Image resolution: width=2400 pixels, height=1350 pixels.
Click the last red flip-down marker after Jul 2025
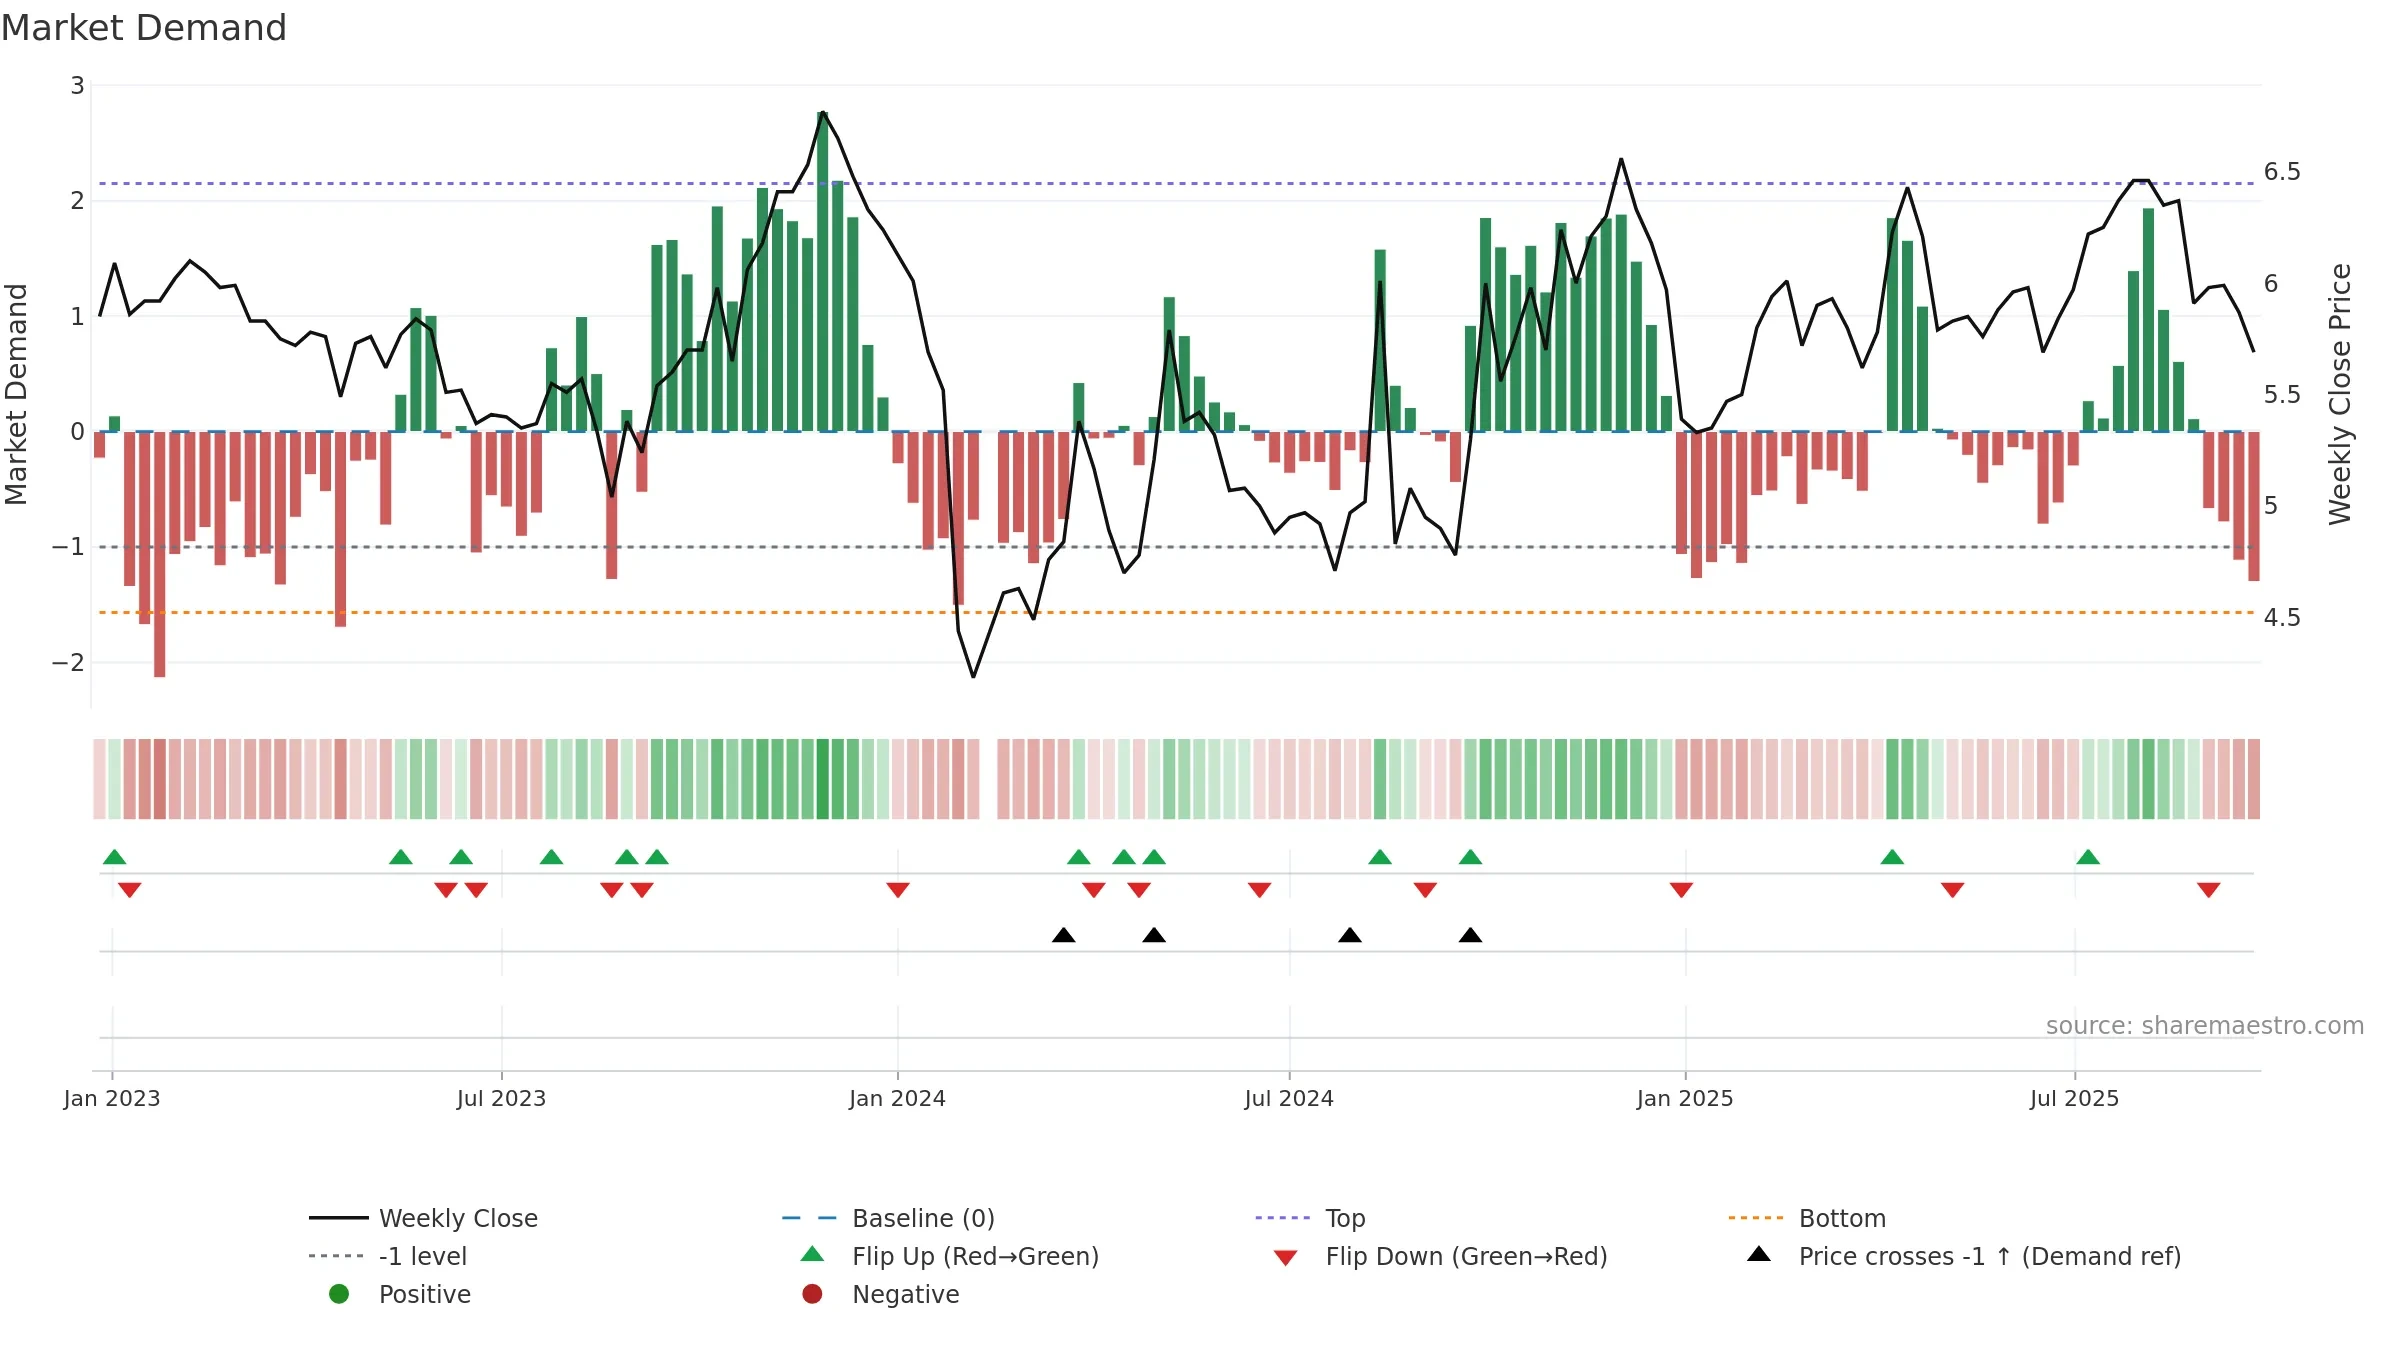tap(2209, 890)
